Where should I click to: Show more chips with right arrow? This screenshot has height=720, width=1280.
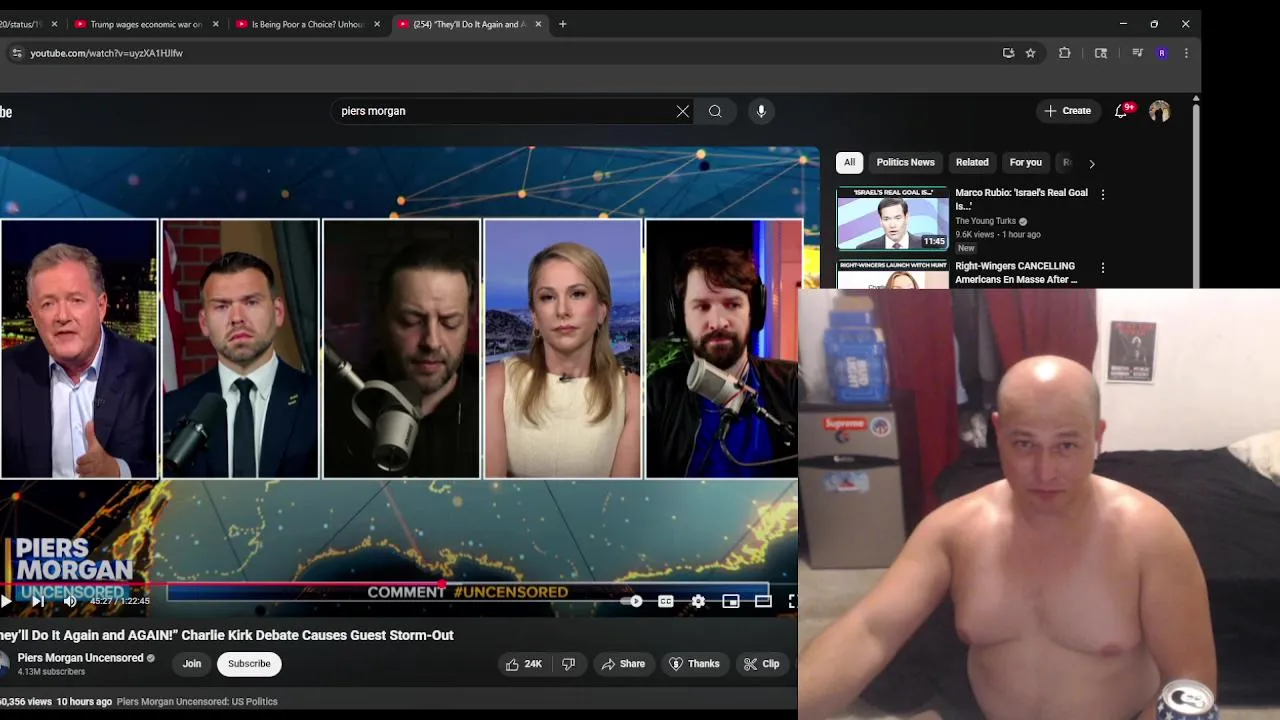click(x=1091, y=163)
